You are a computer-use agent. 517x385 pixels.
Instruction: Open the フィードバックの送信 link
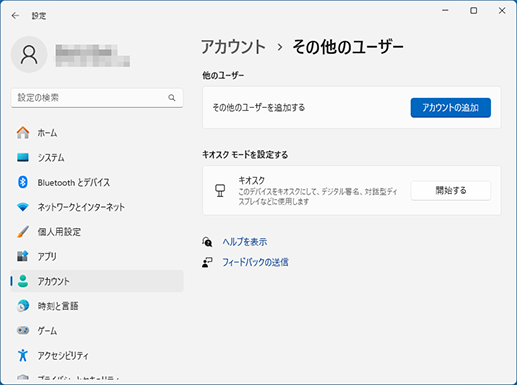(x=255, y=262)
